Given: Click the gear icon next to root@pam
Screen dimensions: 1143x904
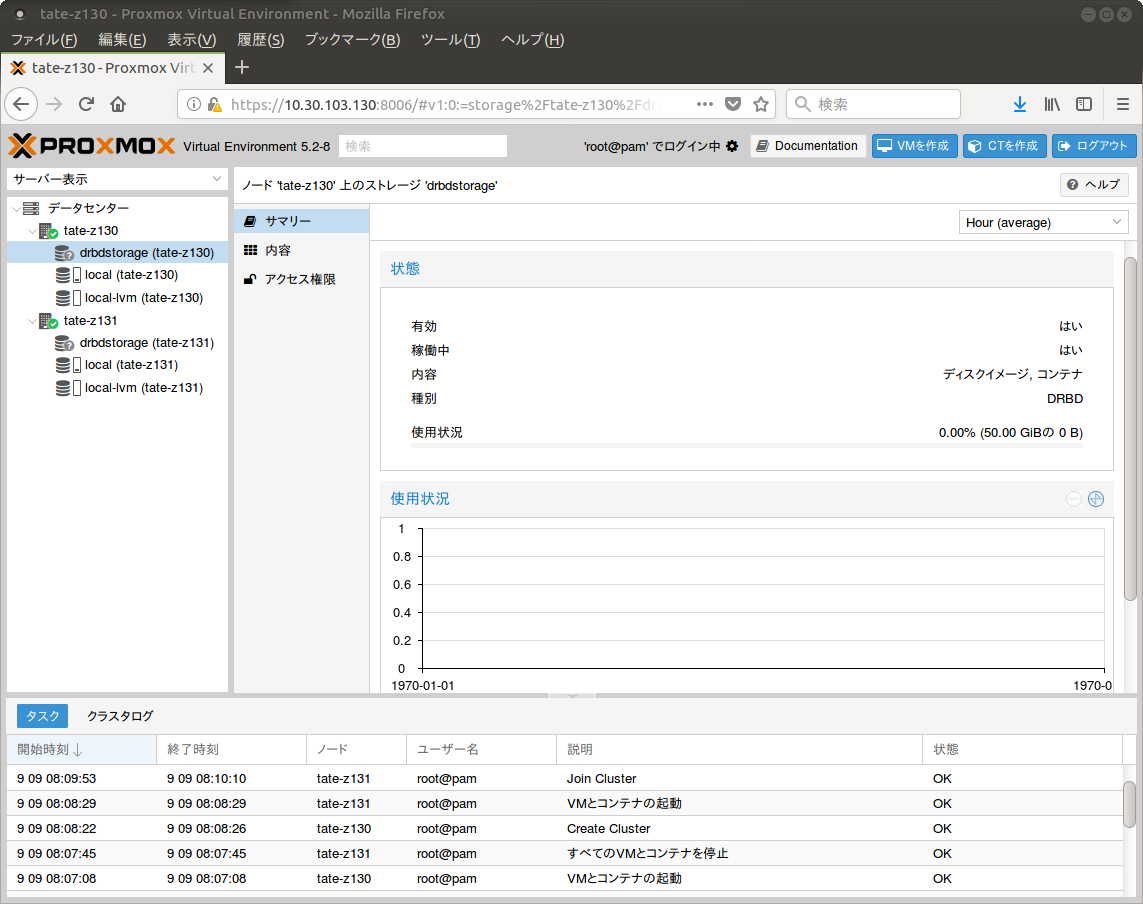Looking at the screenshot, I should (733, 145).
